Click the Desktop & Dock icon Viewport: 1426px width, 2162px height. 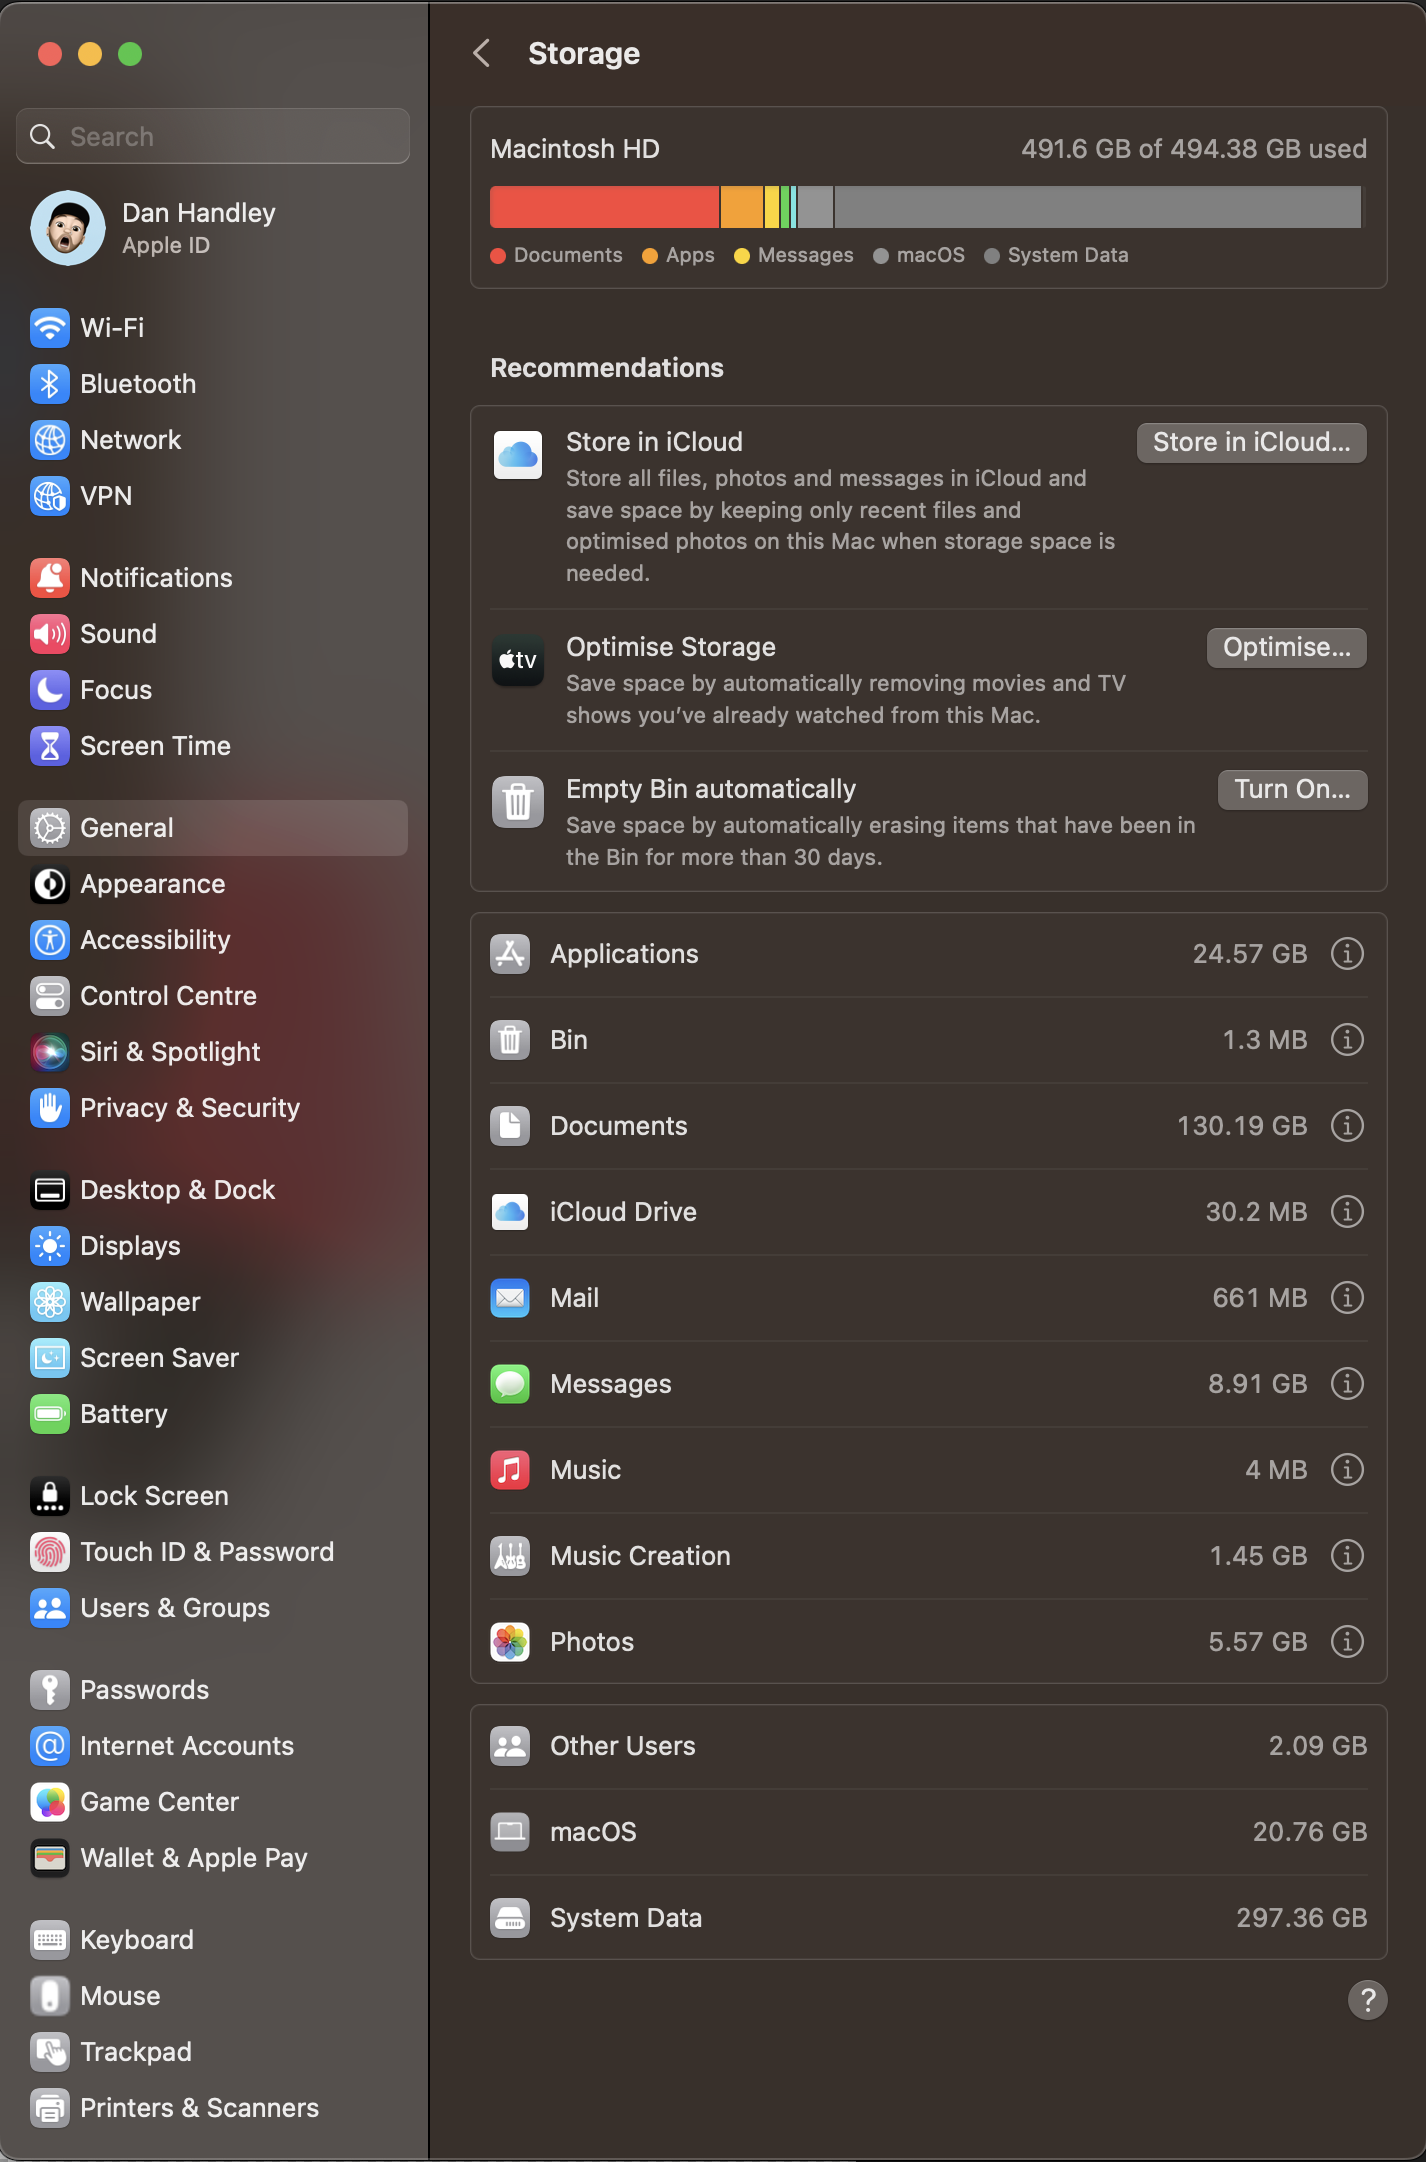pos(49,1189)
